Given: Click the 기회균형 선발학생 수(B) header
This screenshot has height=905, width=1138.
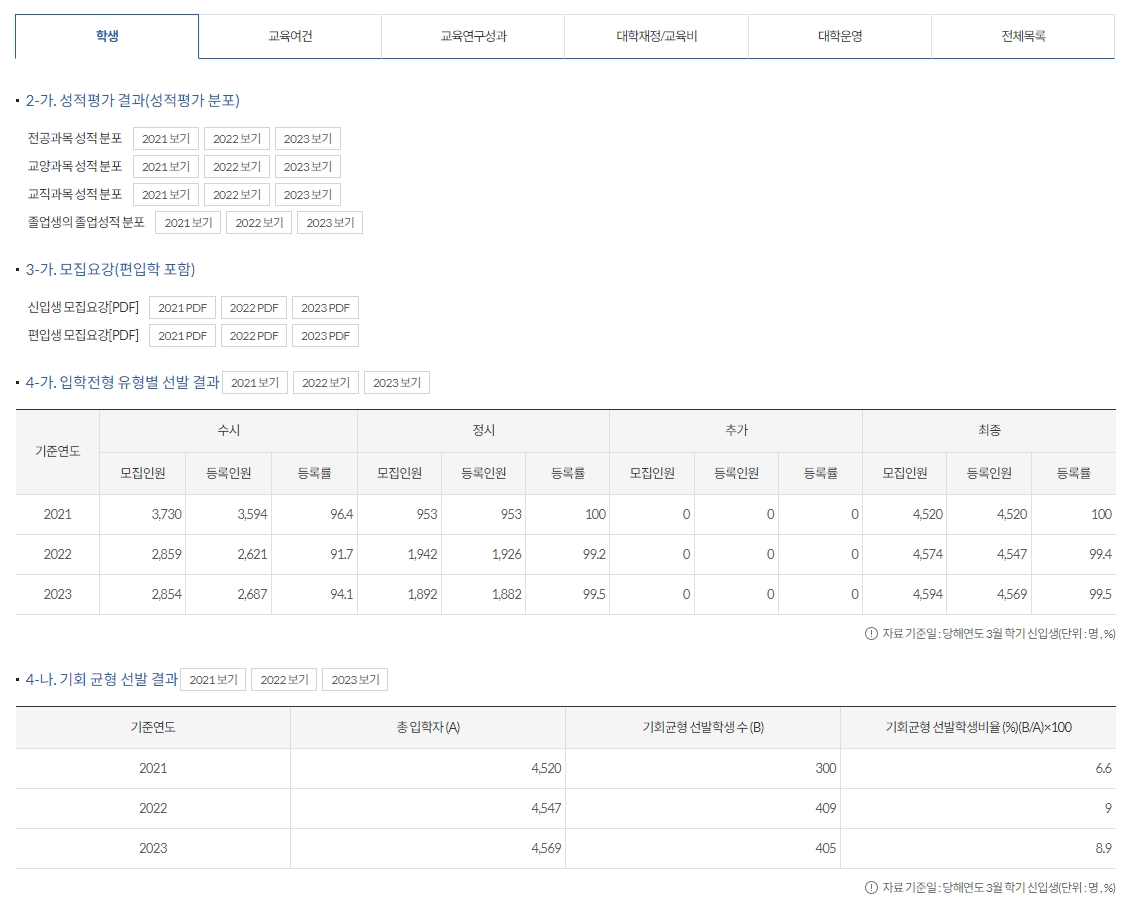Looking at the screenshot, I should [x=703, y=727].
